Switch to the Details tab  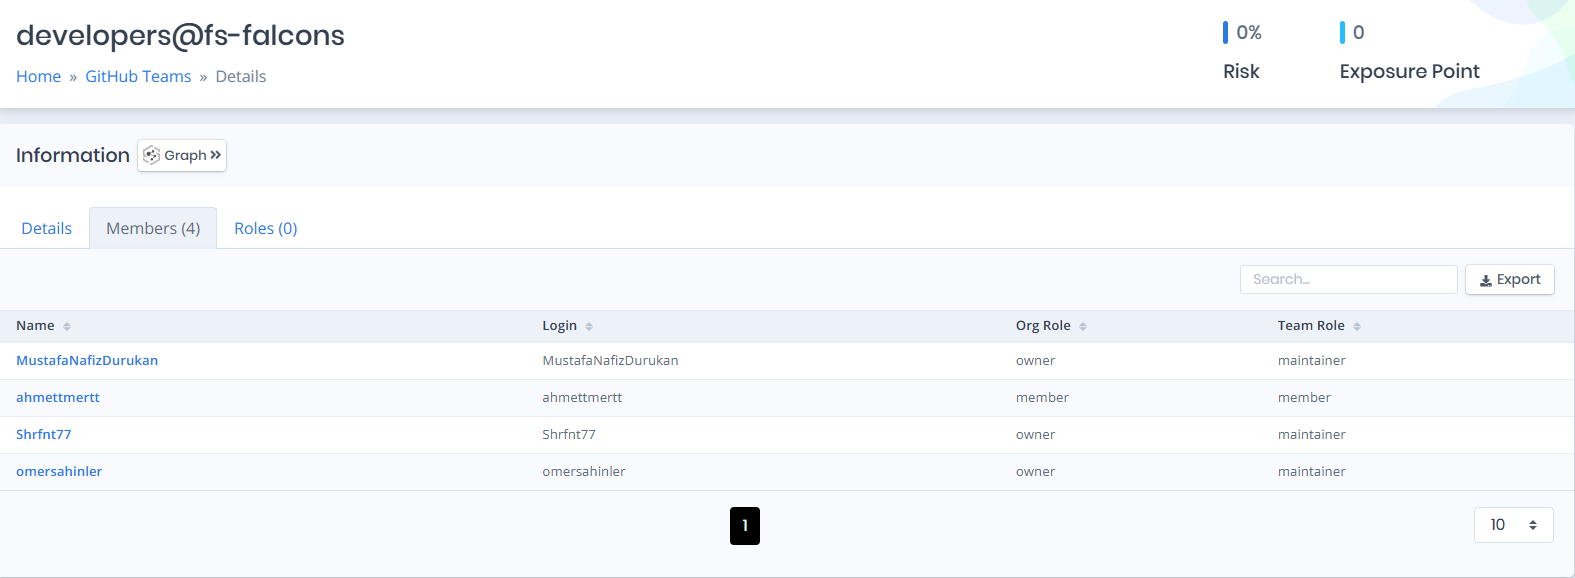tap(47, 228)
